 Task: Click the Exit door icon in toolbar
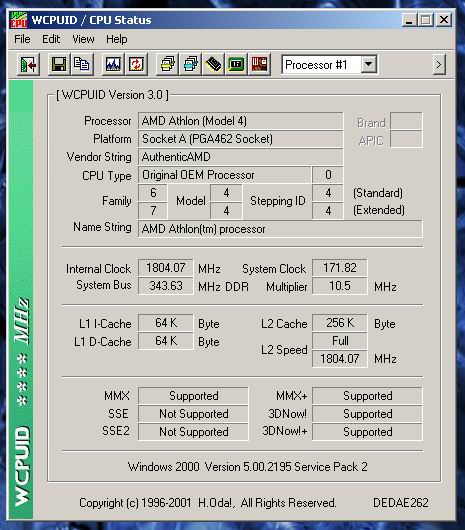pyautogui.click(x=28, y=64)
